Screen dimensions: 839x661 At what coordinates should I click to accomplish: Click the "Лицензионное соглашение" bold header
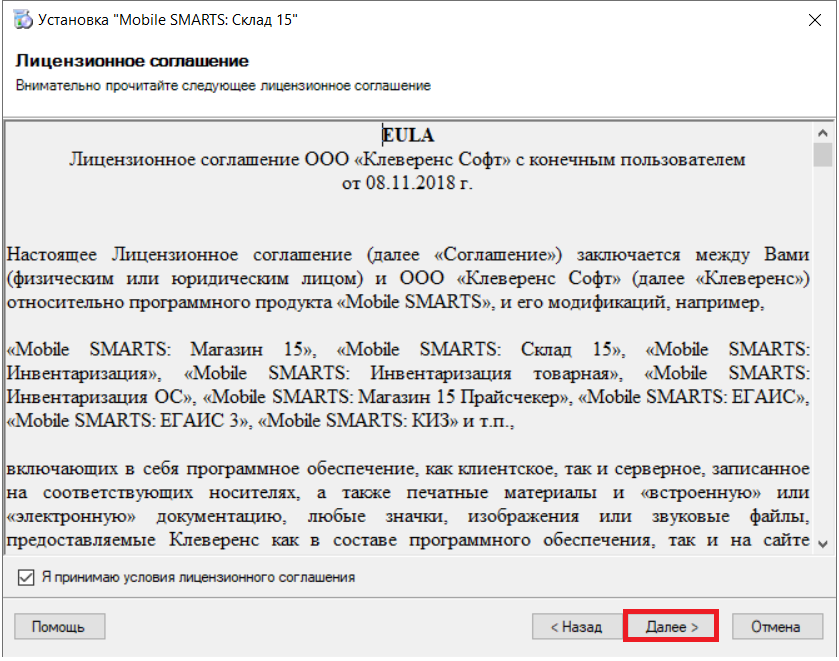coord(132,61)
